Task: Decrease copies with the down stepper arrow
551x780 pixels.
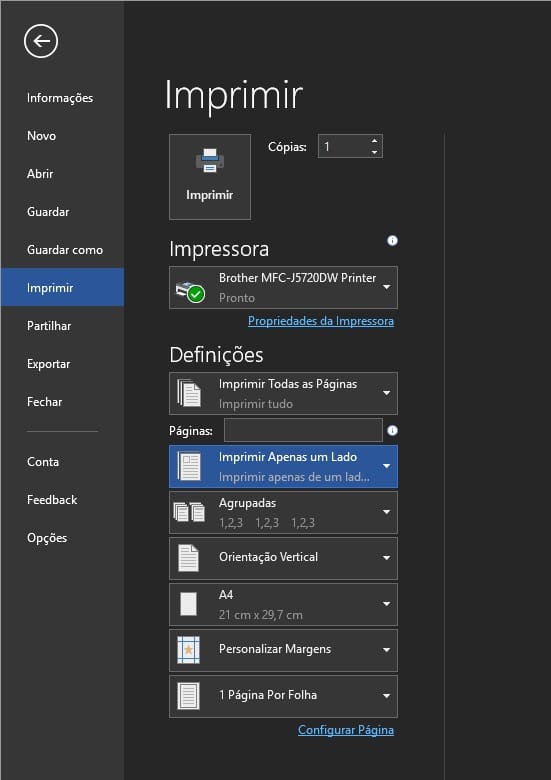Action: (x=374, y=152)
